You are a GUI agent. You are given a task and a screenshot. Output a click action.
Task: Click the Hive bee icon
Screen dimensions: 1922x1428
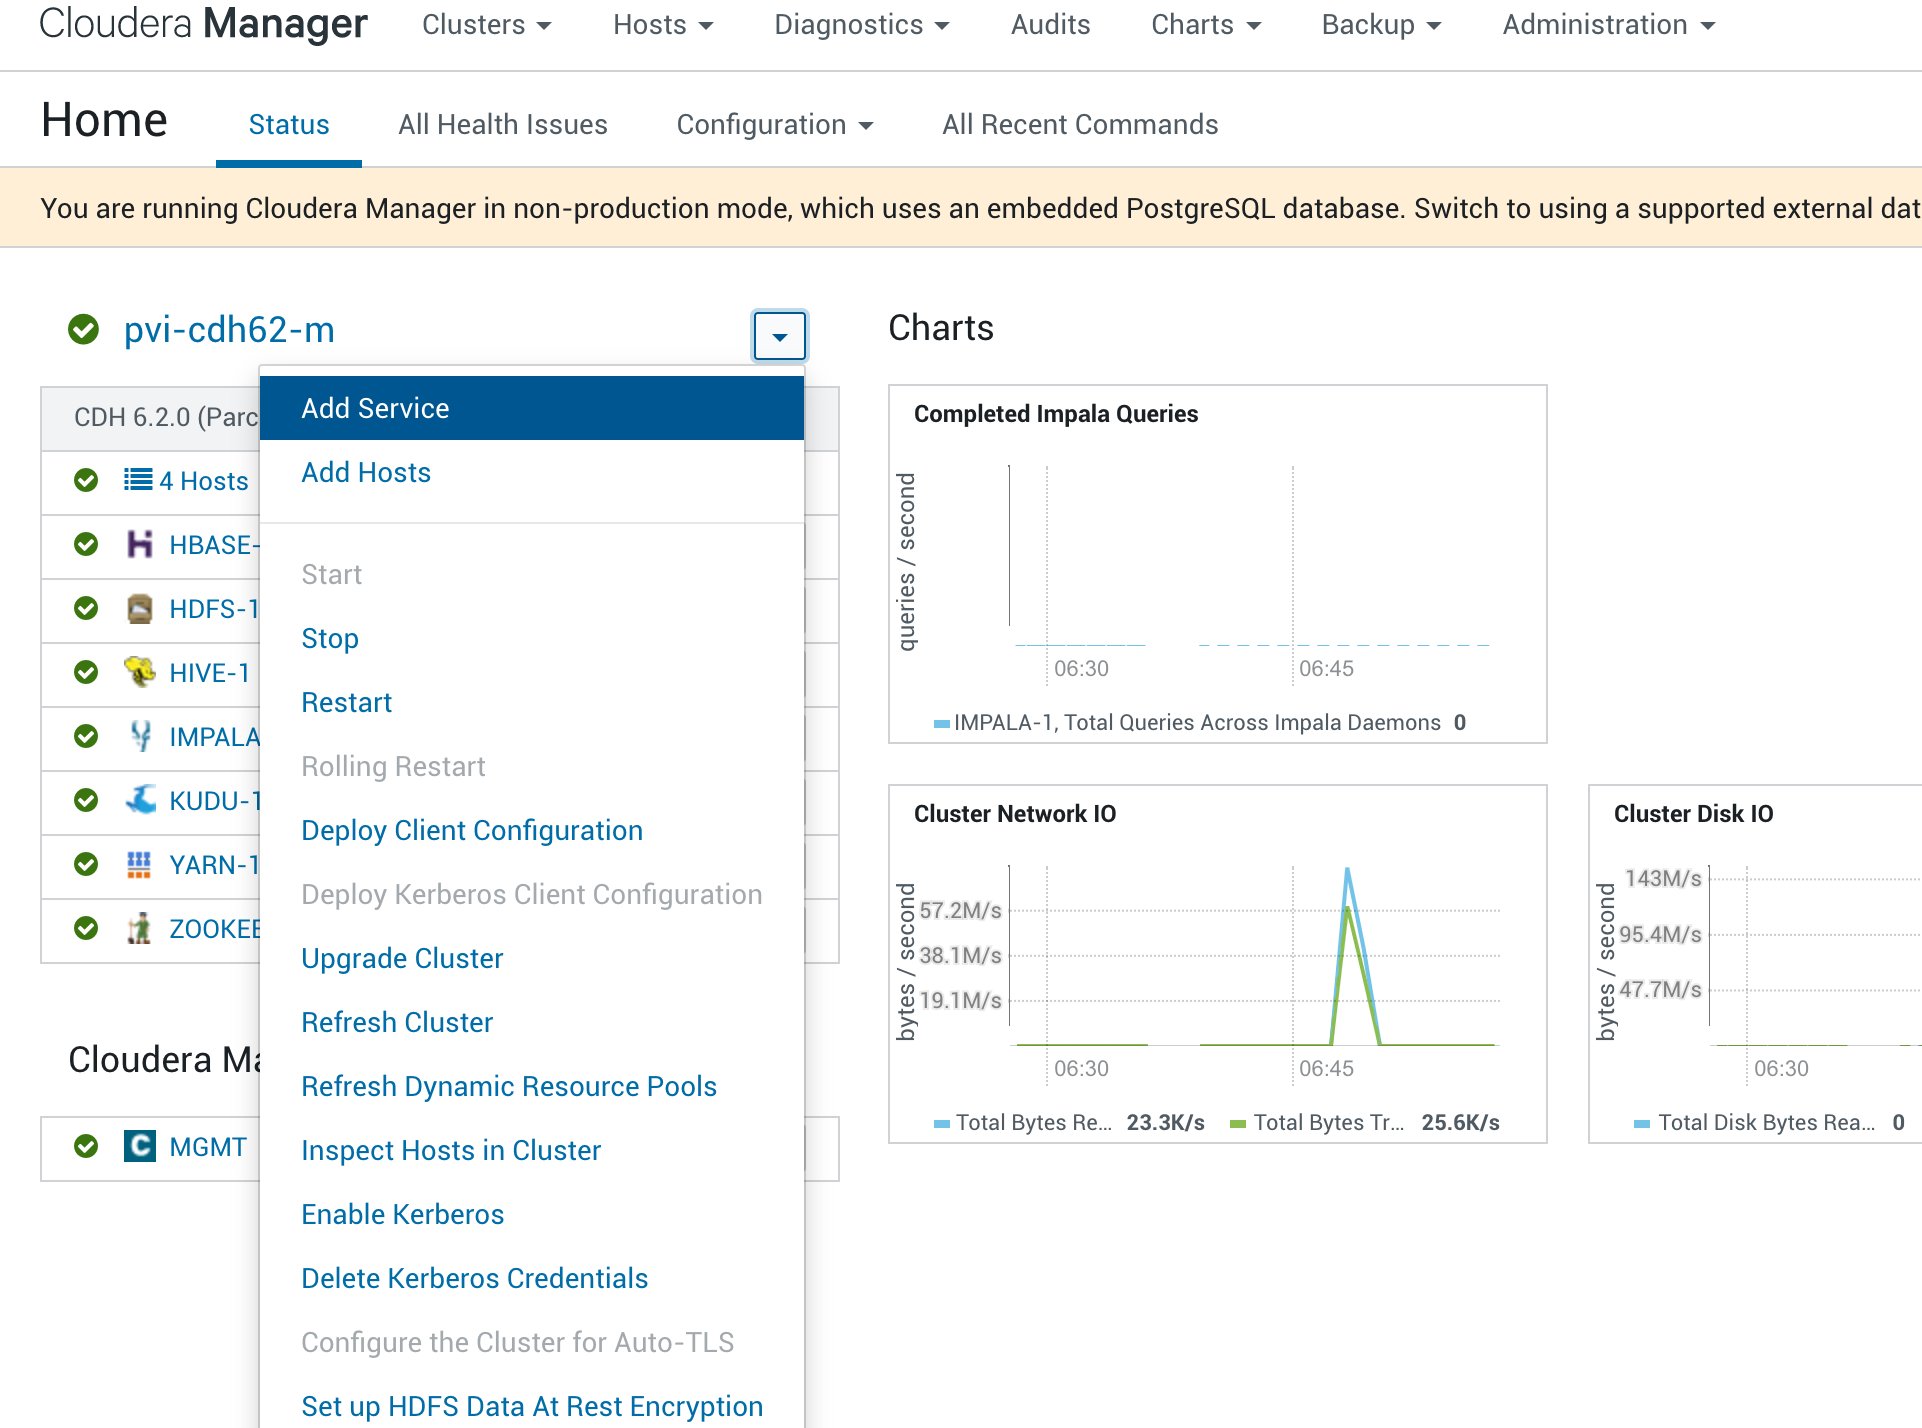pos(140,672)
